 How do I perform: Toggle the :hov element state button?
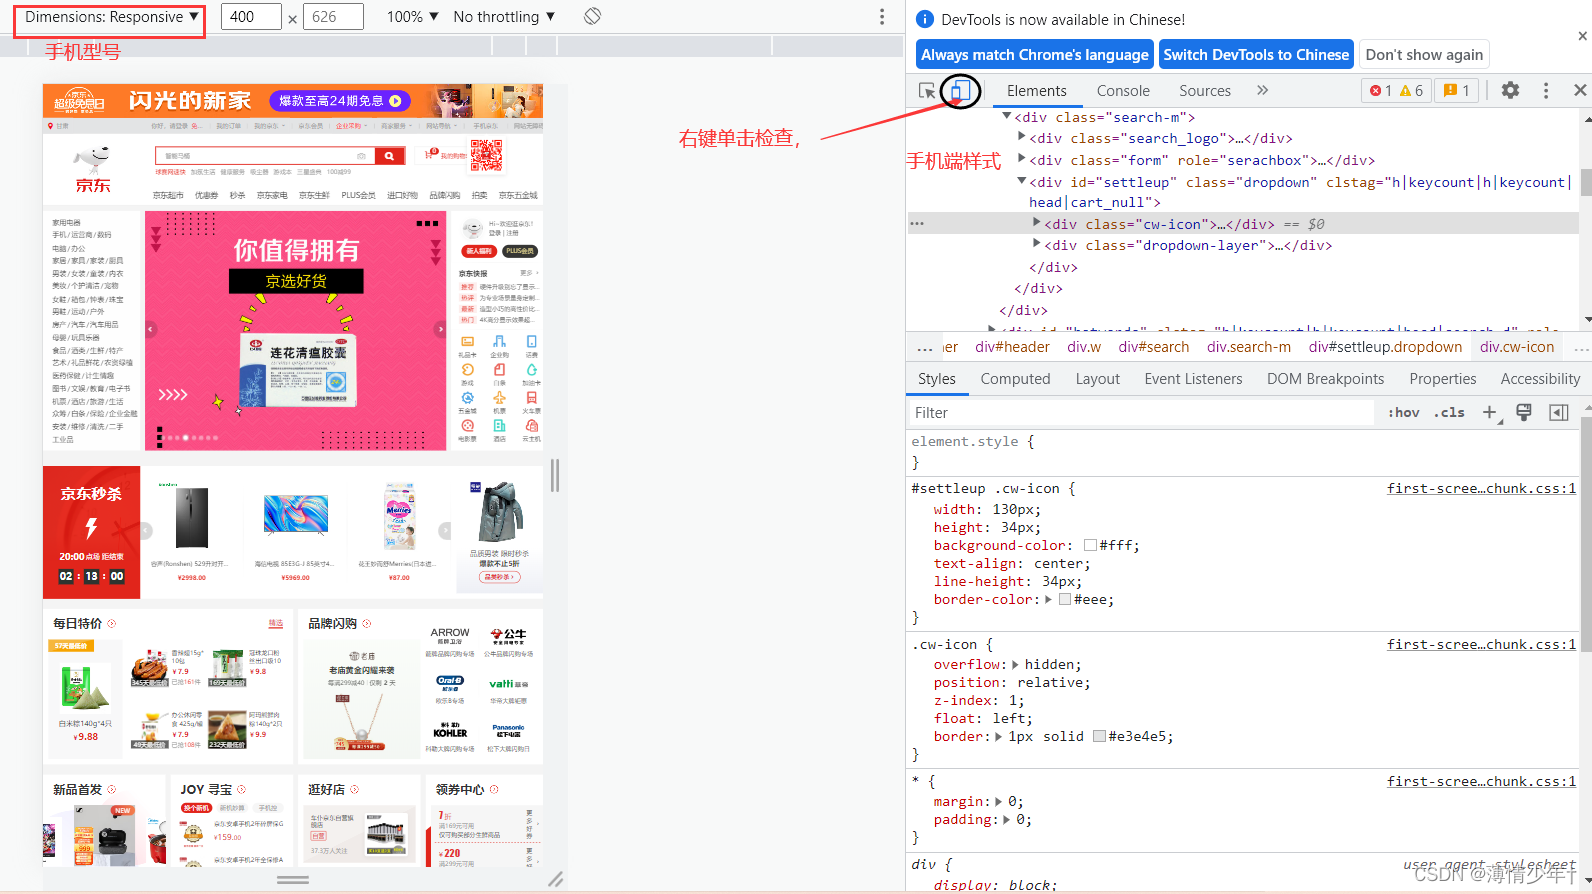click(x=1404, y=412)
